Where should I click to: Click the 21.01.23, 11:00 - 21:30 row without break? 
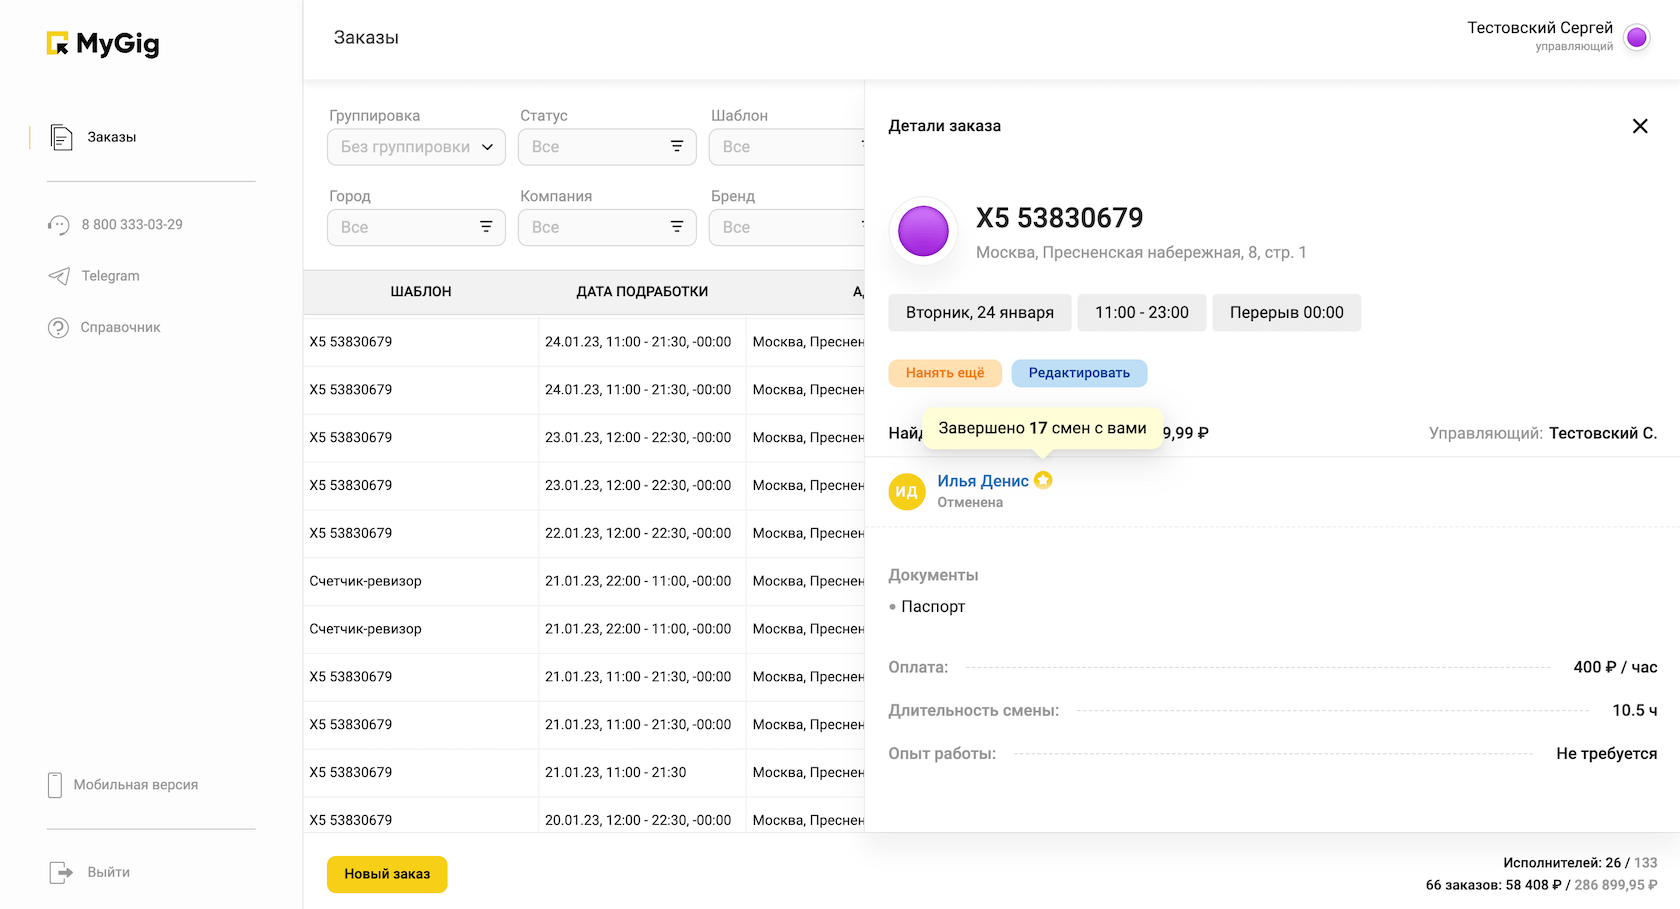[x=584, y=772]
